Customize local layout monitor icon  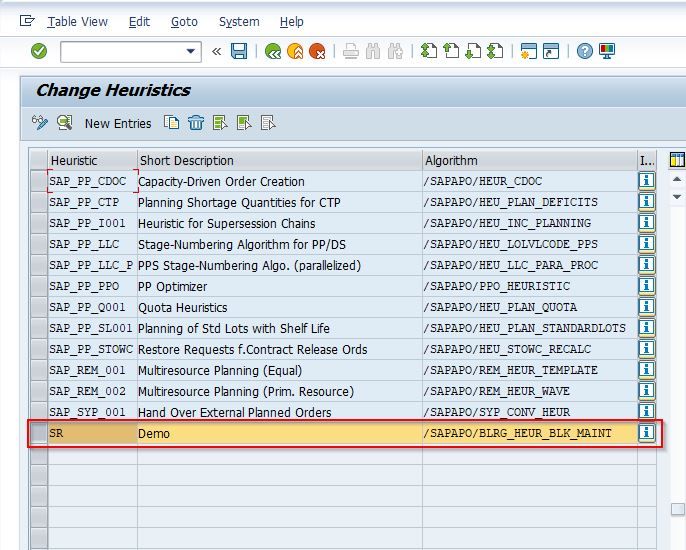607,51
